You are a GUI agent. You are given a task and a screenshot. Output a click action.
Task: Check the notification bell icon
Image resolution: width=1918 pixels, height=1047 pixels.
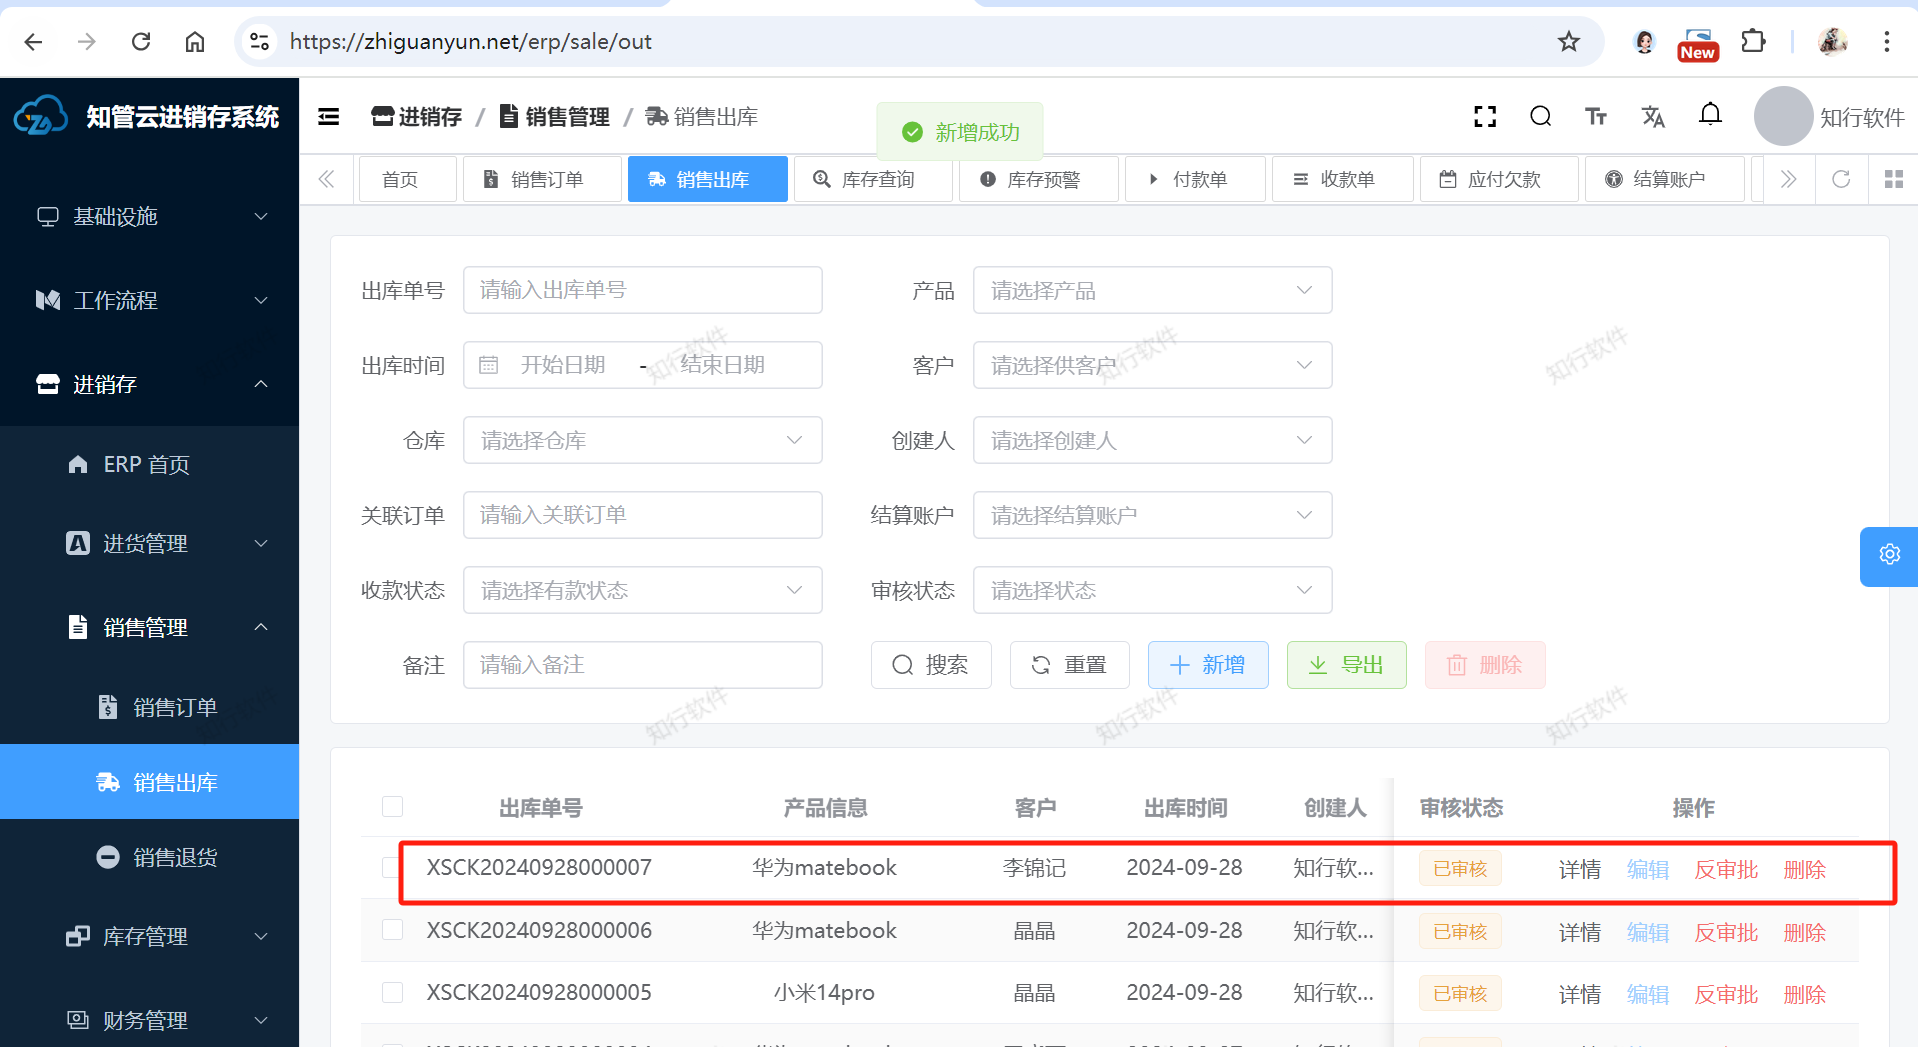(x=1710, y=115)
